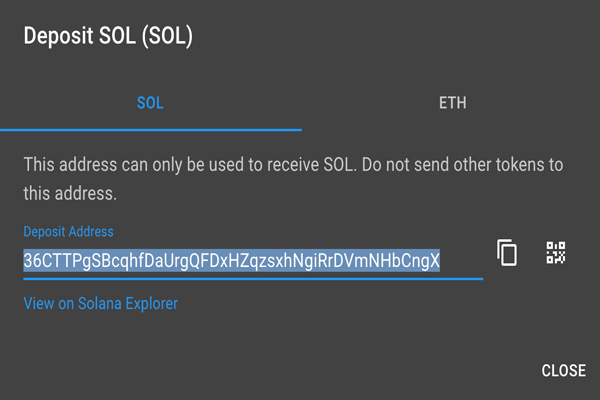This screenshot has width=600, height=400.
Task: Tap the QR code icon next to copy
Action: coord(556,253)
